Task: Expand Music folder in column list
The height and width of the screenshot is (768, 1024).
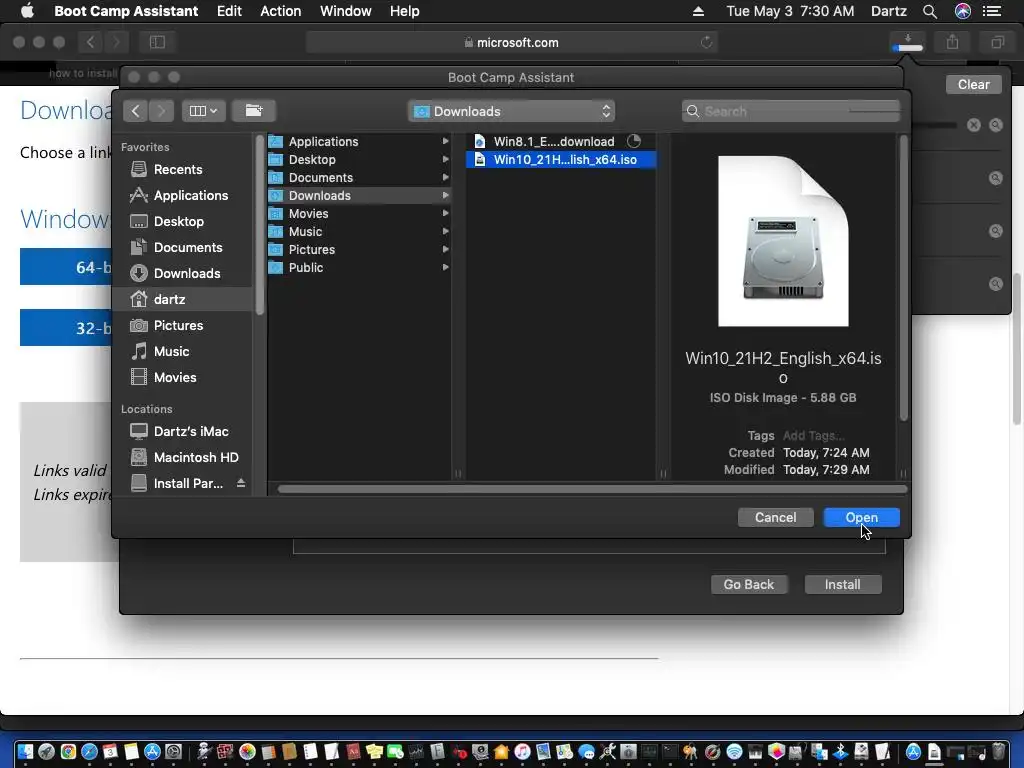Action: (445, 231)
